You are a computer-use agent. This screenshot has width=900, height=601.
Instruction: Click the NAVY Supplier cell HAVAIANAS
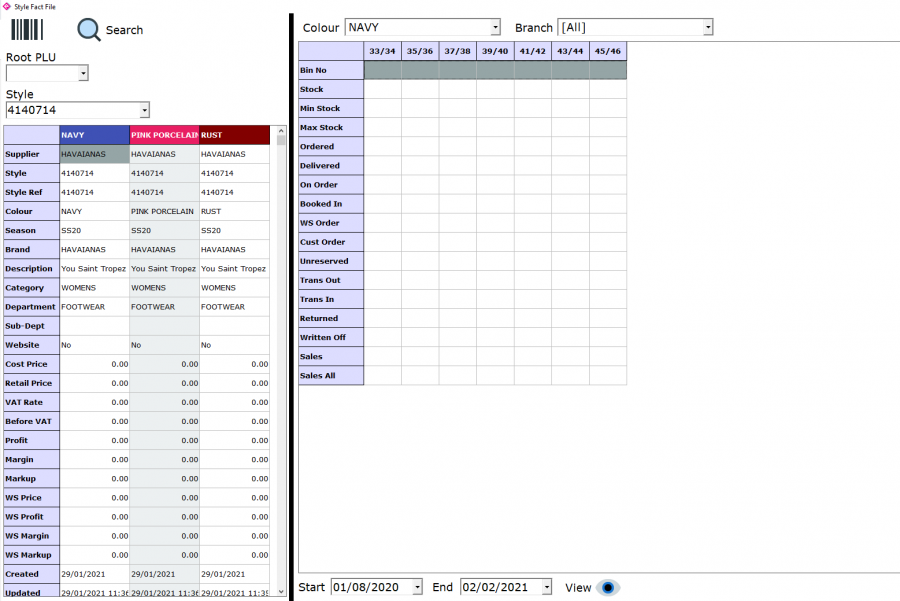coord(95,154)
